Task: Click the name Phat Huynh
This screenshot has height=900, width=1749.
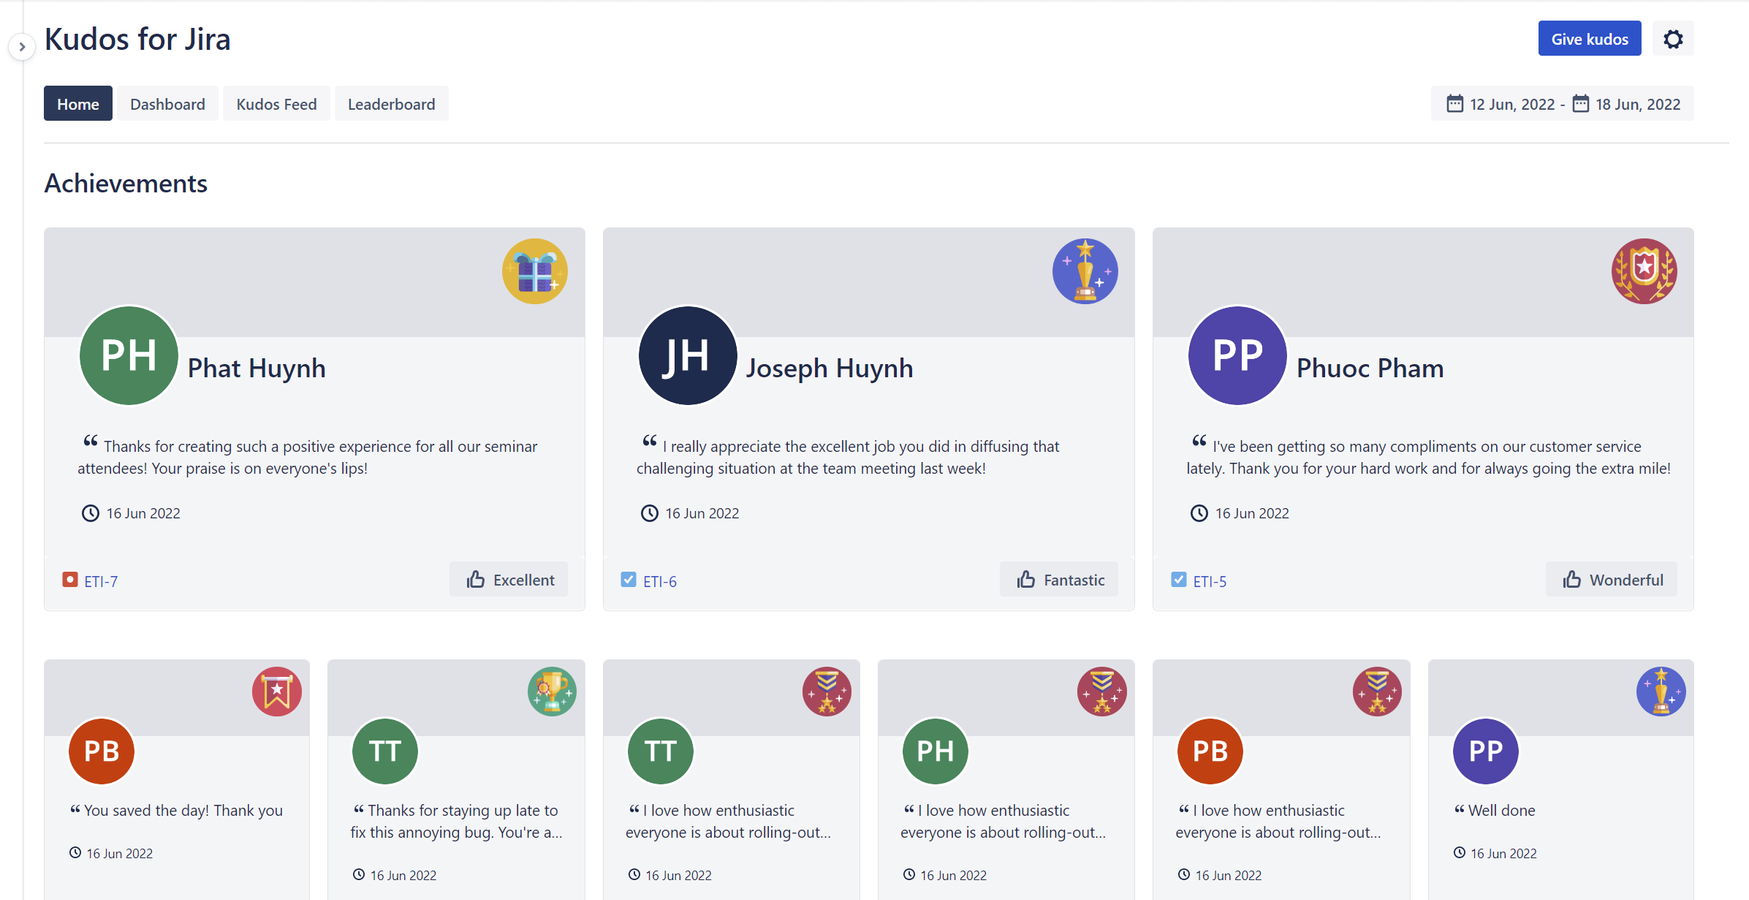Action: point(257,368)
